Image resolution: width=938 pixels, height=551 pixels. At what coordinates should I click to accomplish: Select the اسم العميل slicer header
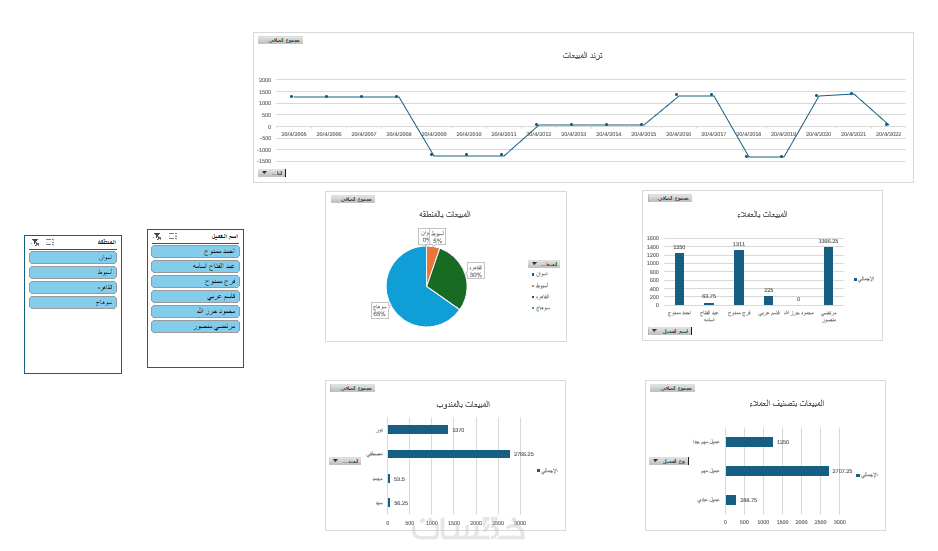(x=225, y=236)
